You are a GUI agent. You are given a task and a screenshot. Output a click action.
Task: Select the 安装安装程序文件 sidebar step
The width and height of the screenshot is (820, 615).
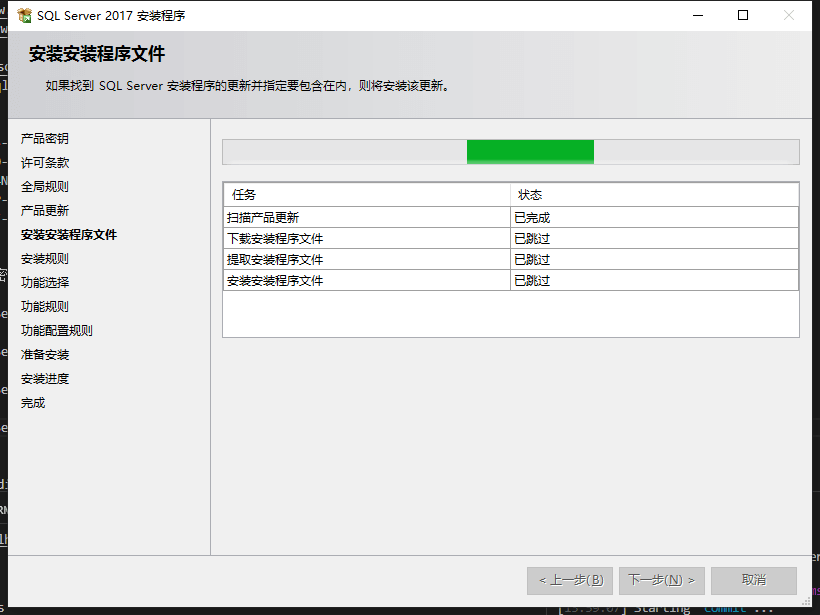pyautogui.click(x=69, y=235)
